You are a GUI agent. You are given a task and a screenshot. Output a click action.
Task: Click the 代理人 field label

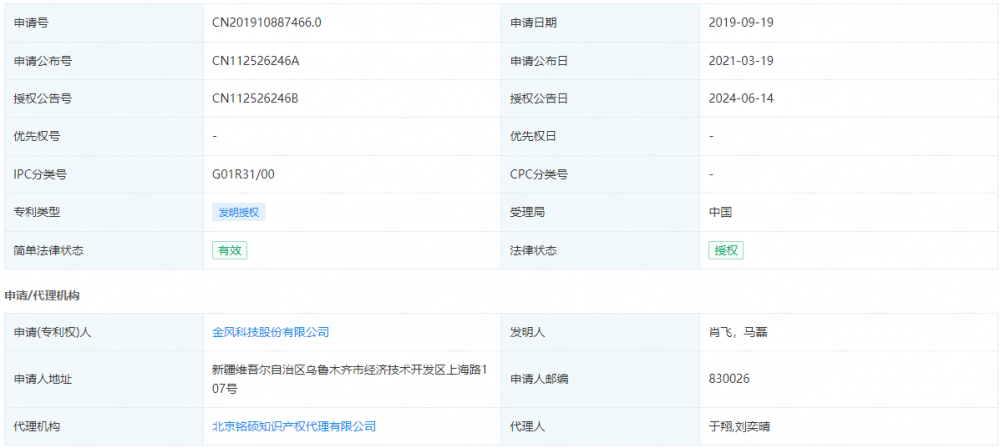pyautogui.click(x=527, y=426)
